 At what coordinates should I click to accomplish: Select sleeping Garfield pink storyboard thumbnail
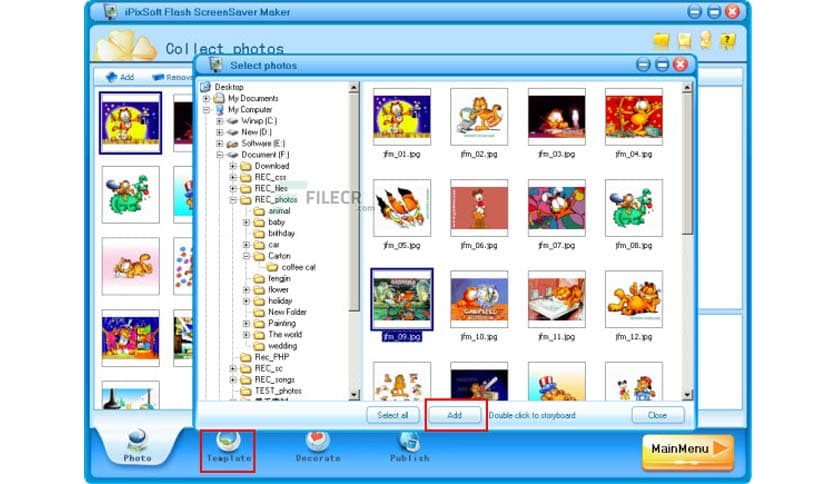click(x=130, y=266)
